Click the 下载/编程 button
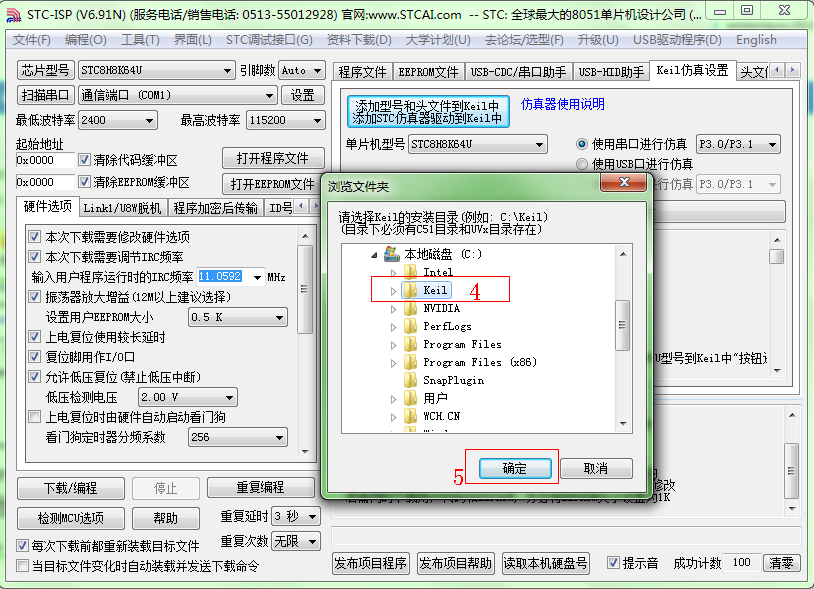The height and width of the screenshot is (589, 814). tap(71, 488)
